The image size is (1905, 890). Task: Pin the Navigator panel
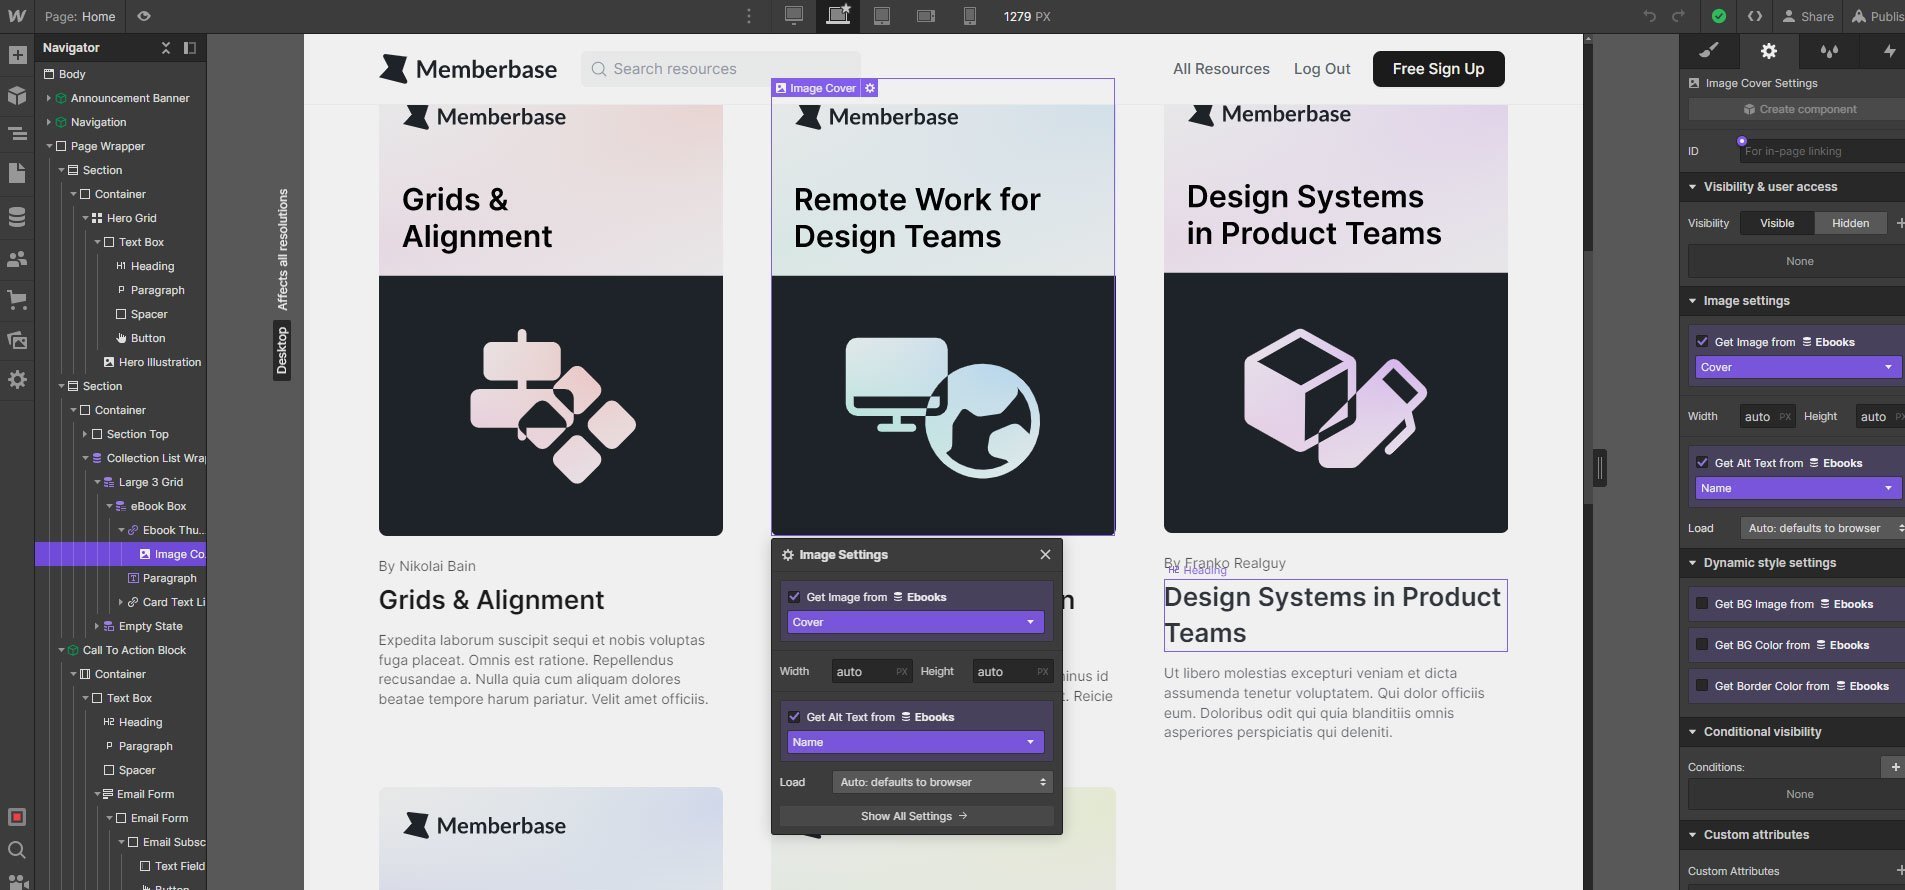coord(189,47)
